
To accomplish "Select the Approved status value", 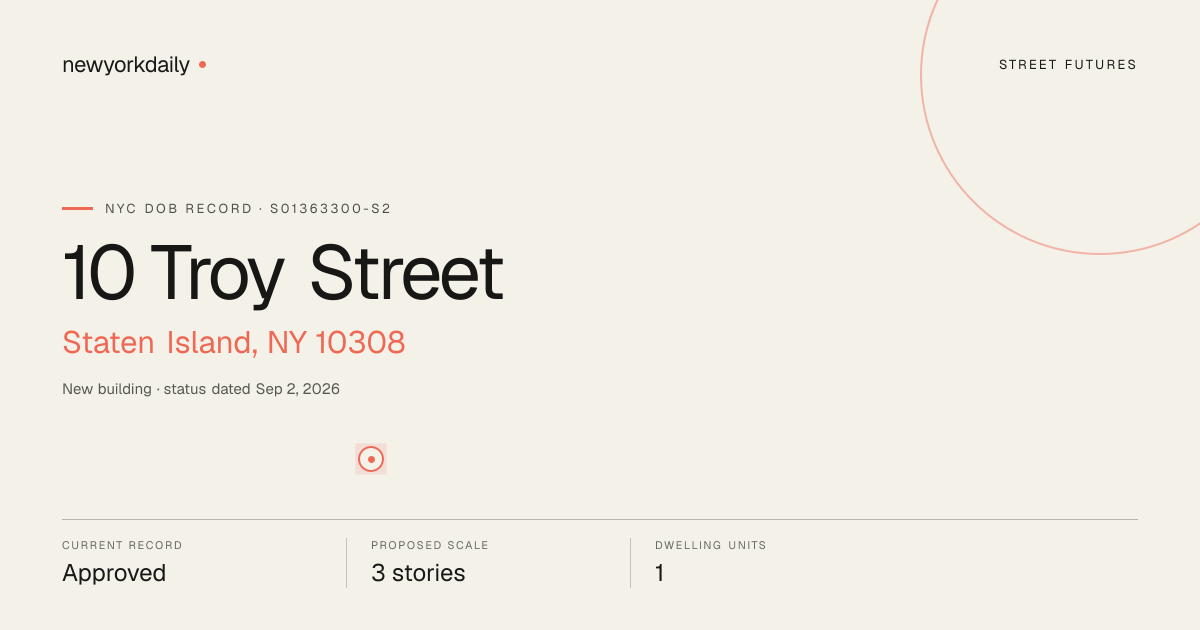I will pos(114,573).
